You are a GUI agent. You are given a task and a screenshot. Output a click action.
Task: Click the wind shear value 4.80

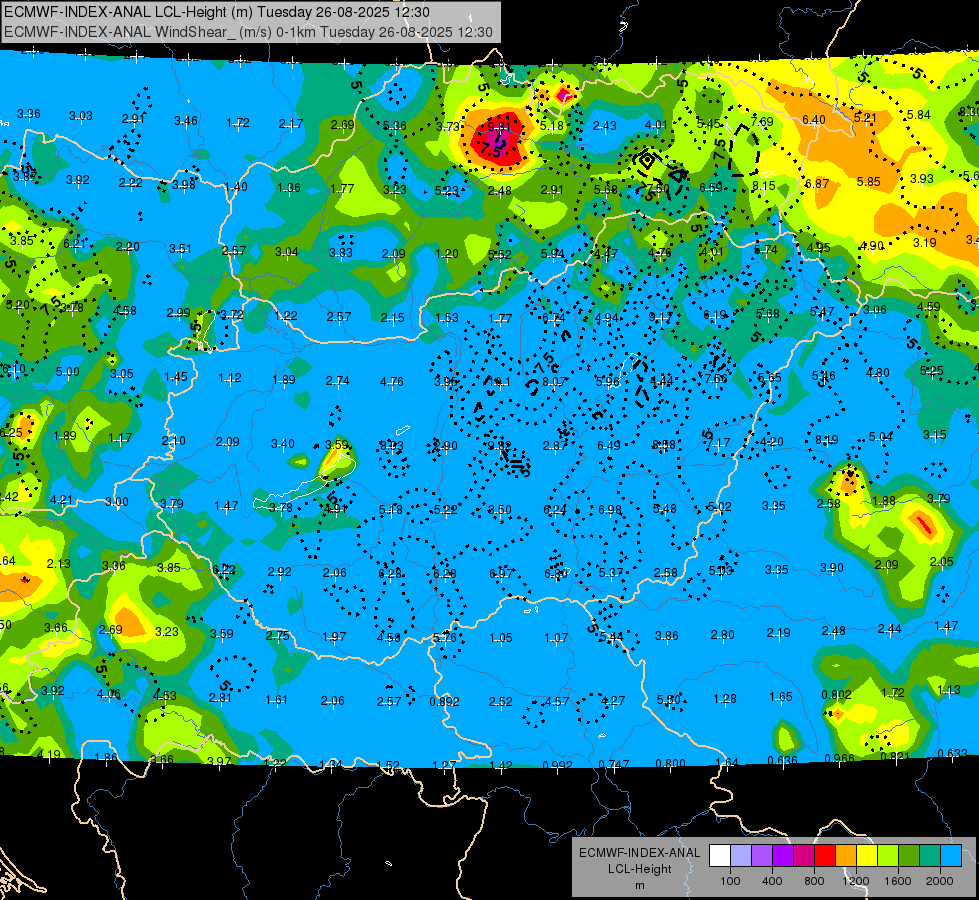[x=878, y=373]
